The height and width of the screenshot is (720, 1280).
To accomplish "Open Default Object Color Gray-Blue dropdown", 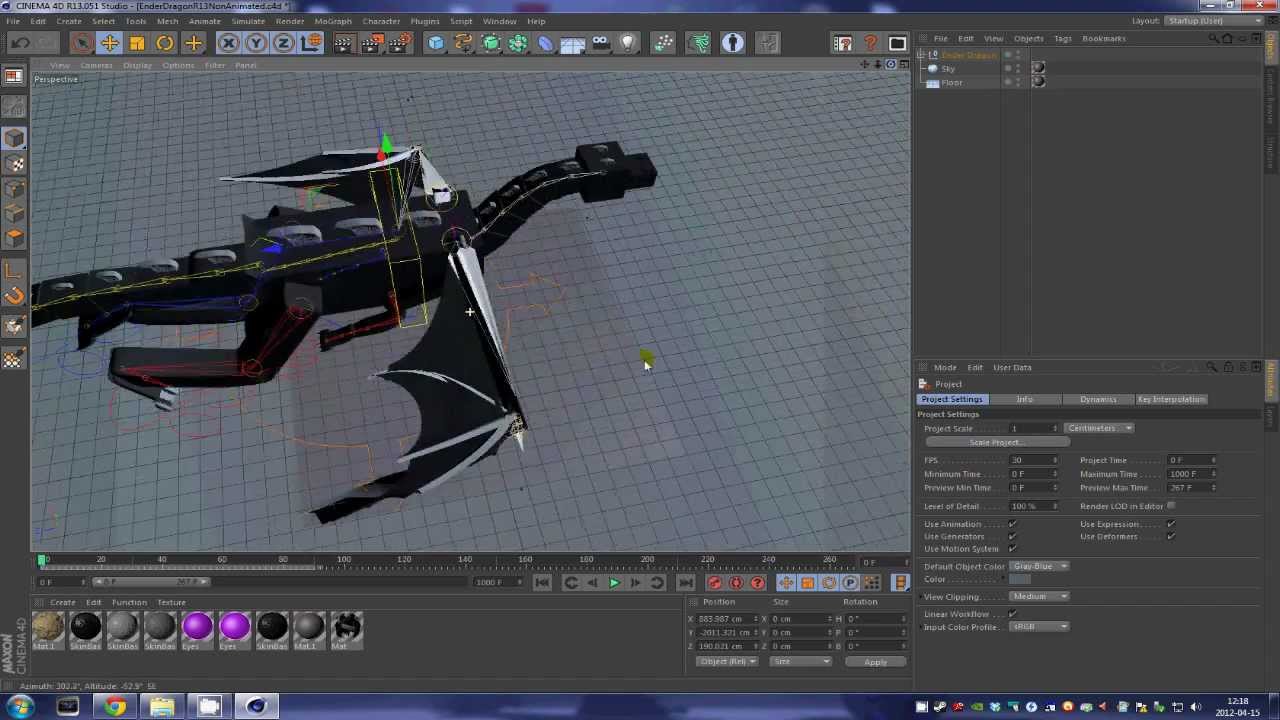I will coord(1039,566).
